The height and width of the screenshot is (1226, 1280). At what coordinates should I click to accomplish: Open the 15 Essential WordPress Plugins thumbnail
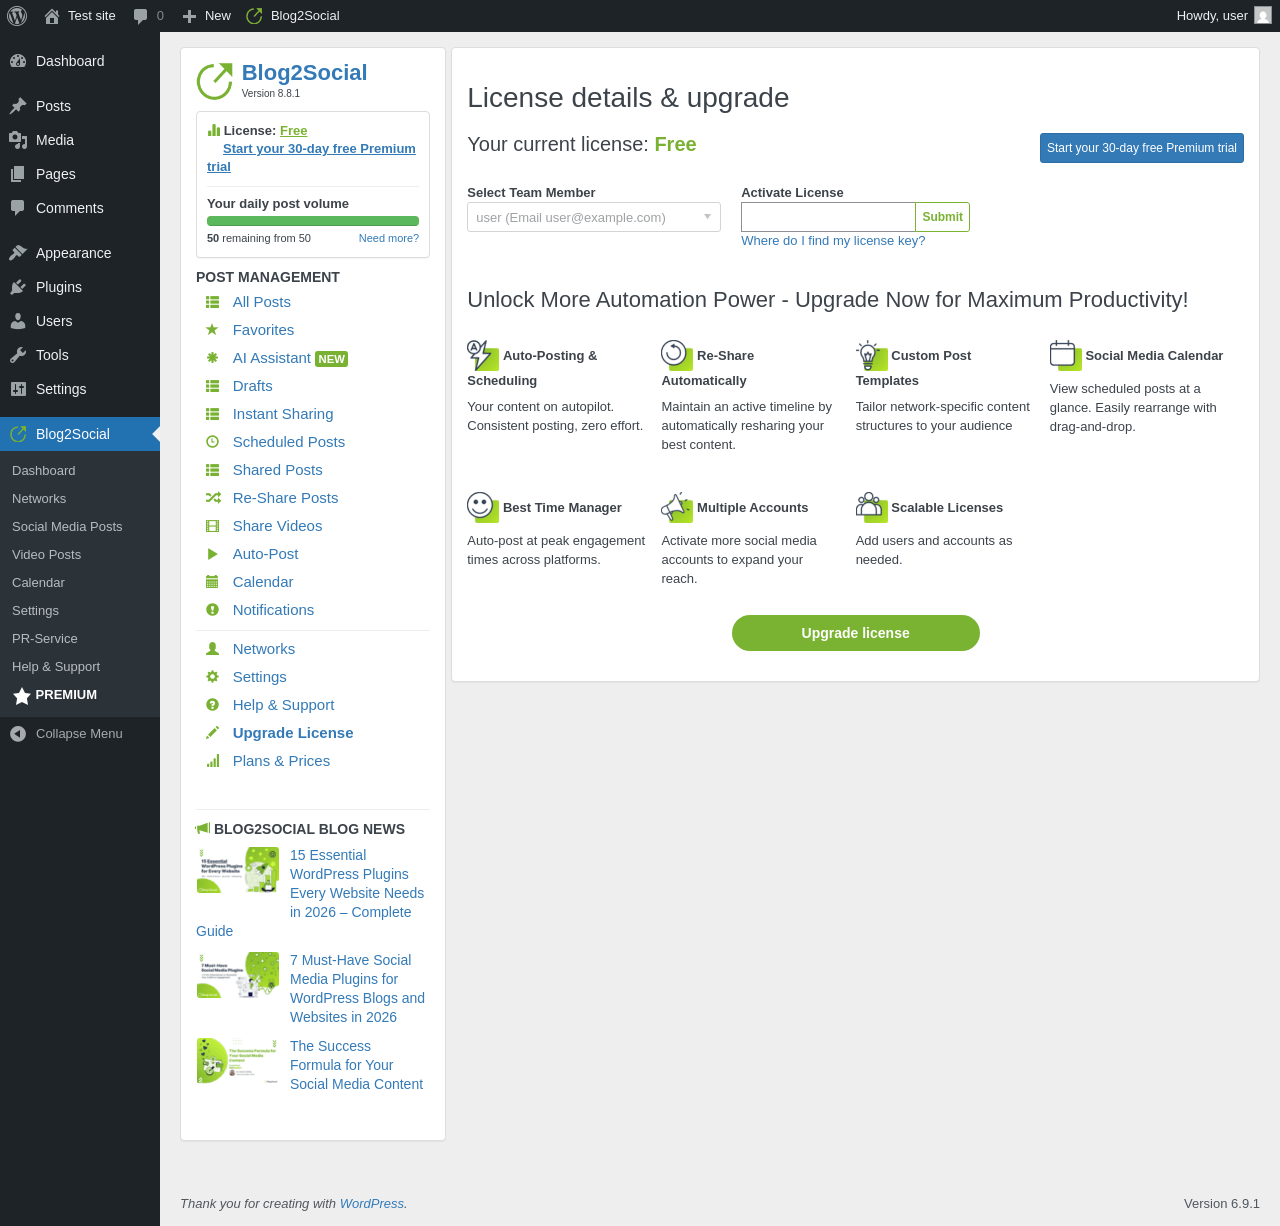pos(238,870)
